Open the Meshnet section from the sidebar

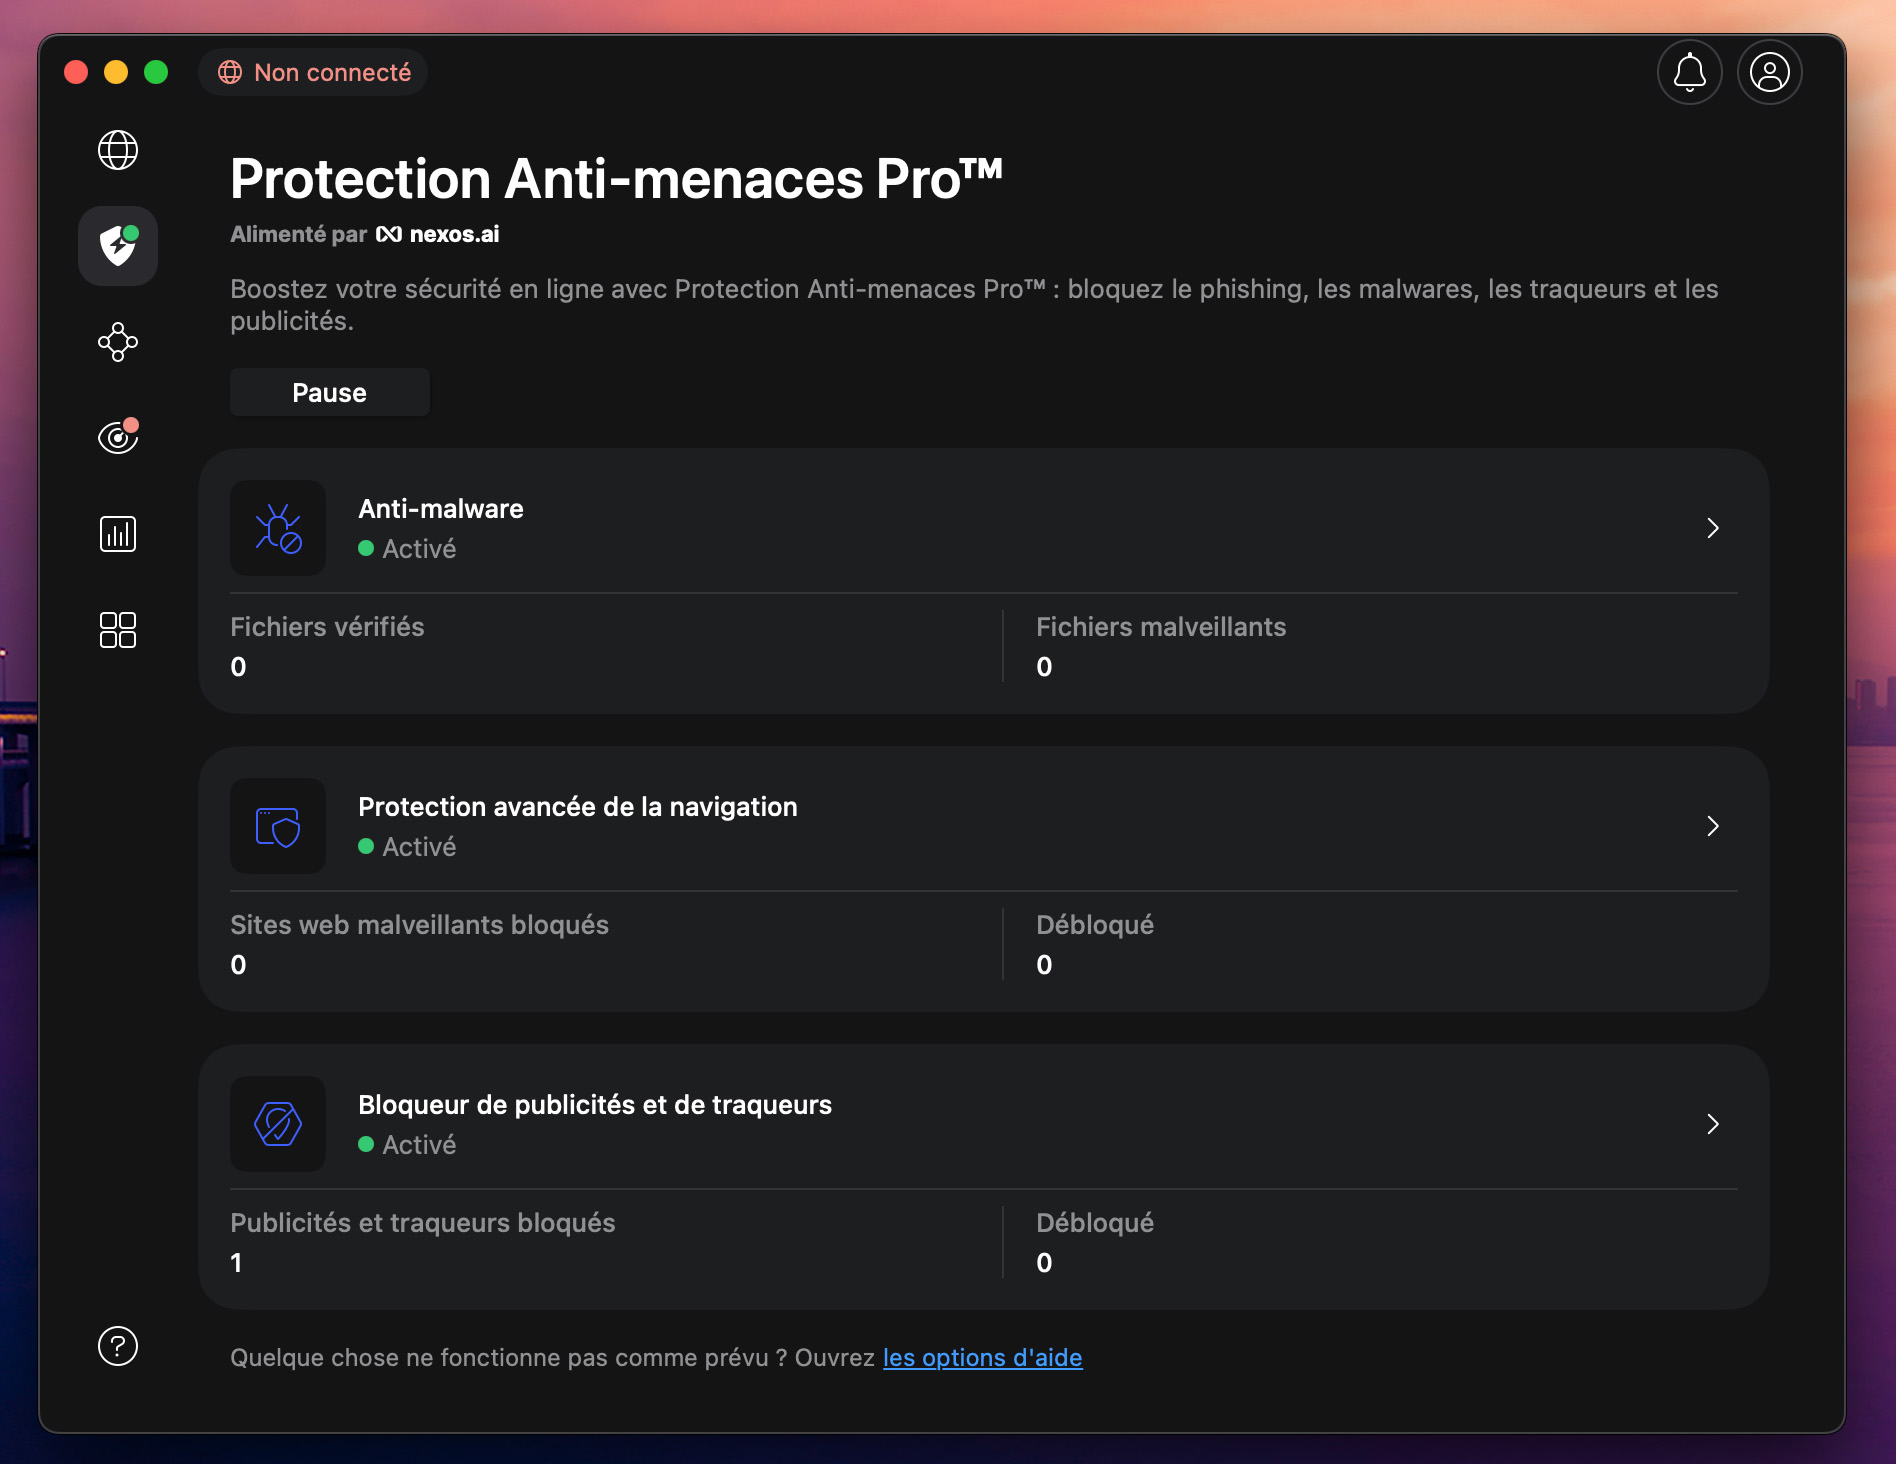coord(117,342)
